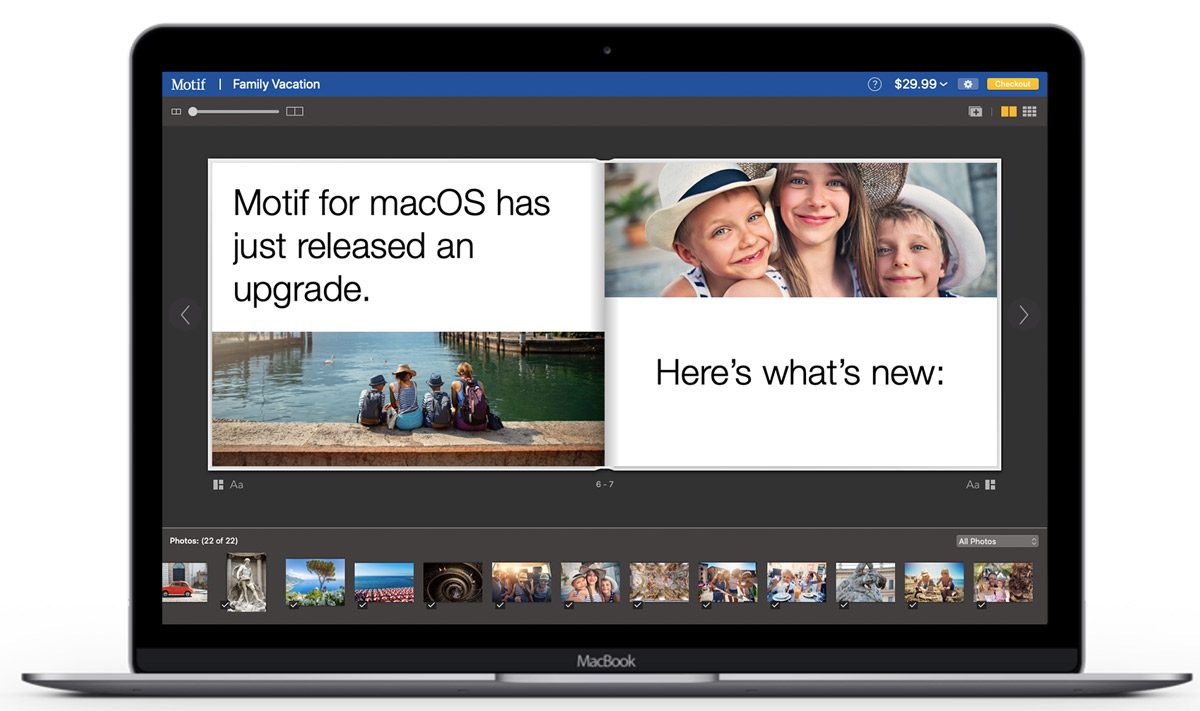Viewport: 1200px width, 711px height.
Task: Open the right page layout options icon
Action: tap(990, 484)
